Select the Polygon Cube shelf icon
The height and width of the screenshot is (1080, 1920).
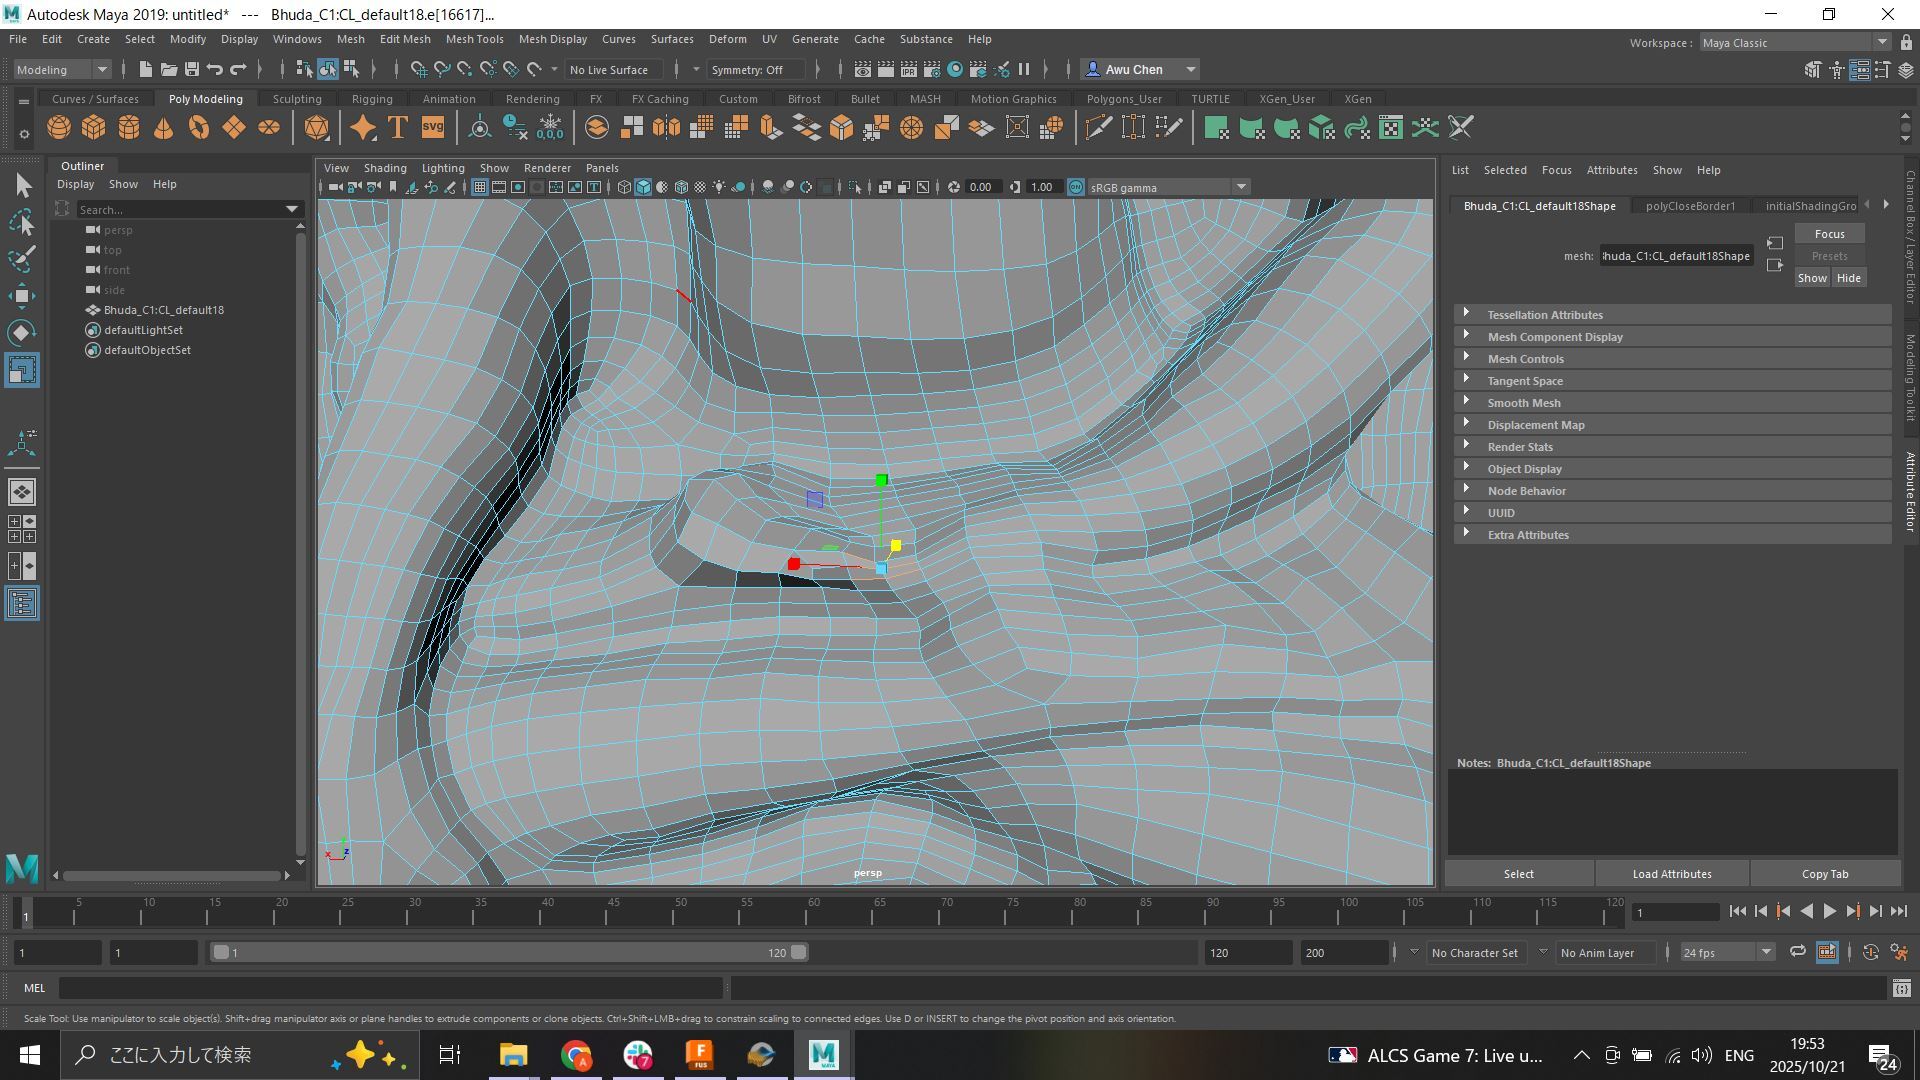[93, 127]
